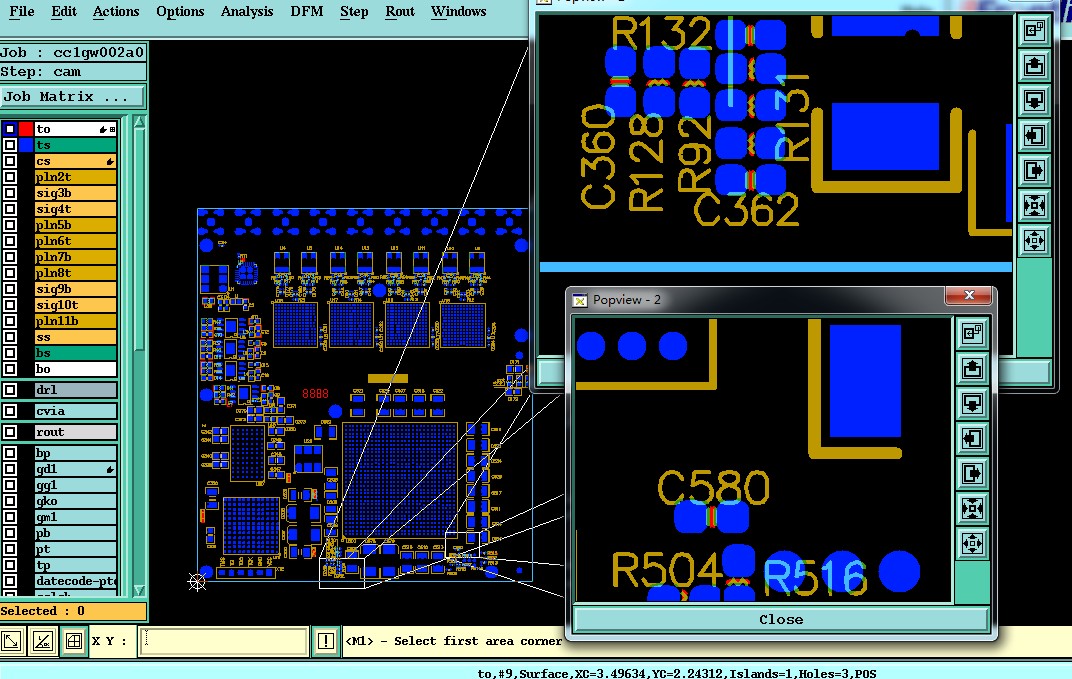Viewport: 1072px width, 679px height.
Task: Click the Selected : 0 status field
Action: click(73, 611)
